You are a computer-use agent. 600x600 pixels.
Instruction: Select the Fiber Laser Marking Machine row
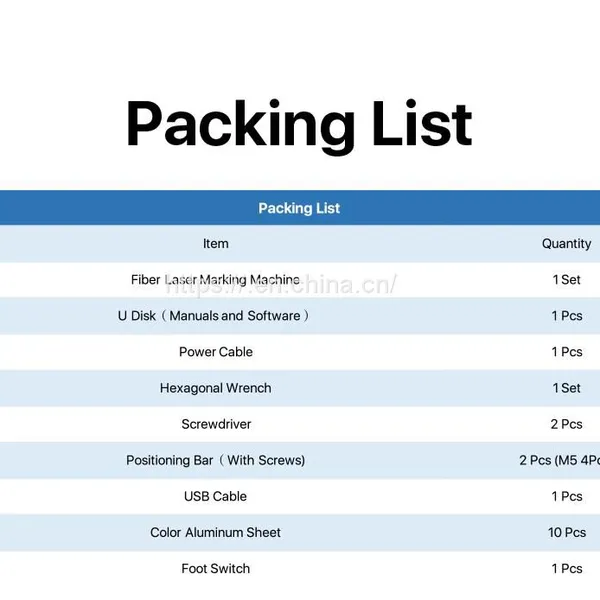click(300, 280)
